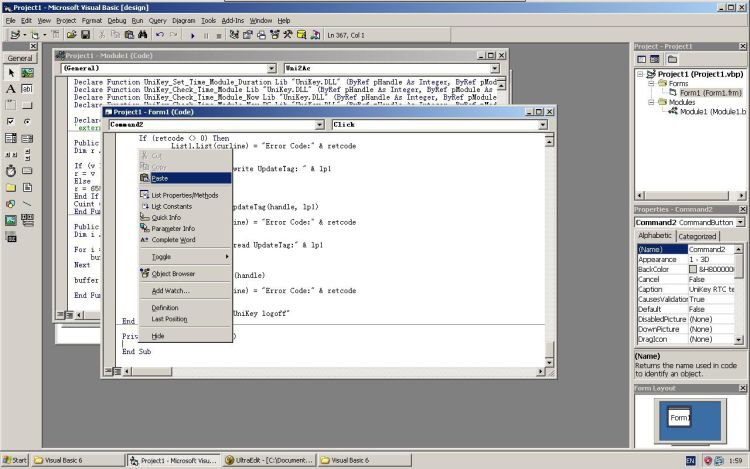Click the General tab of toolbox
Viewport: 750px width, 469px height.
pyautogui.click(x=20, y=58)
